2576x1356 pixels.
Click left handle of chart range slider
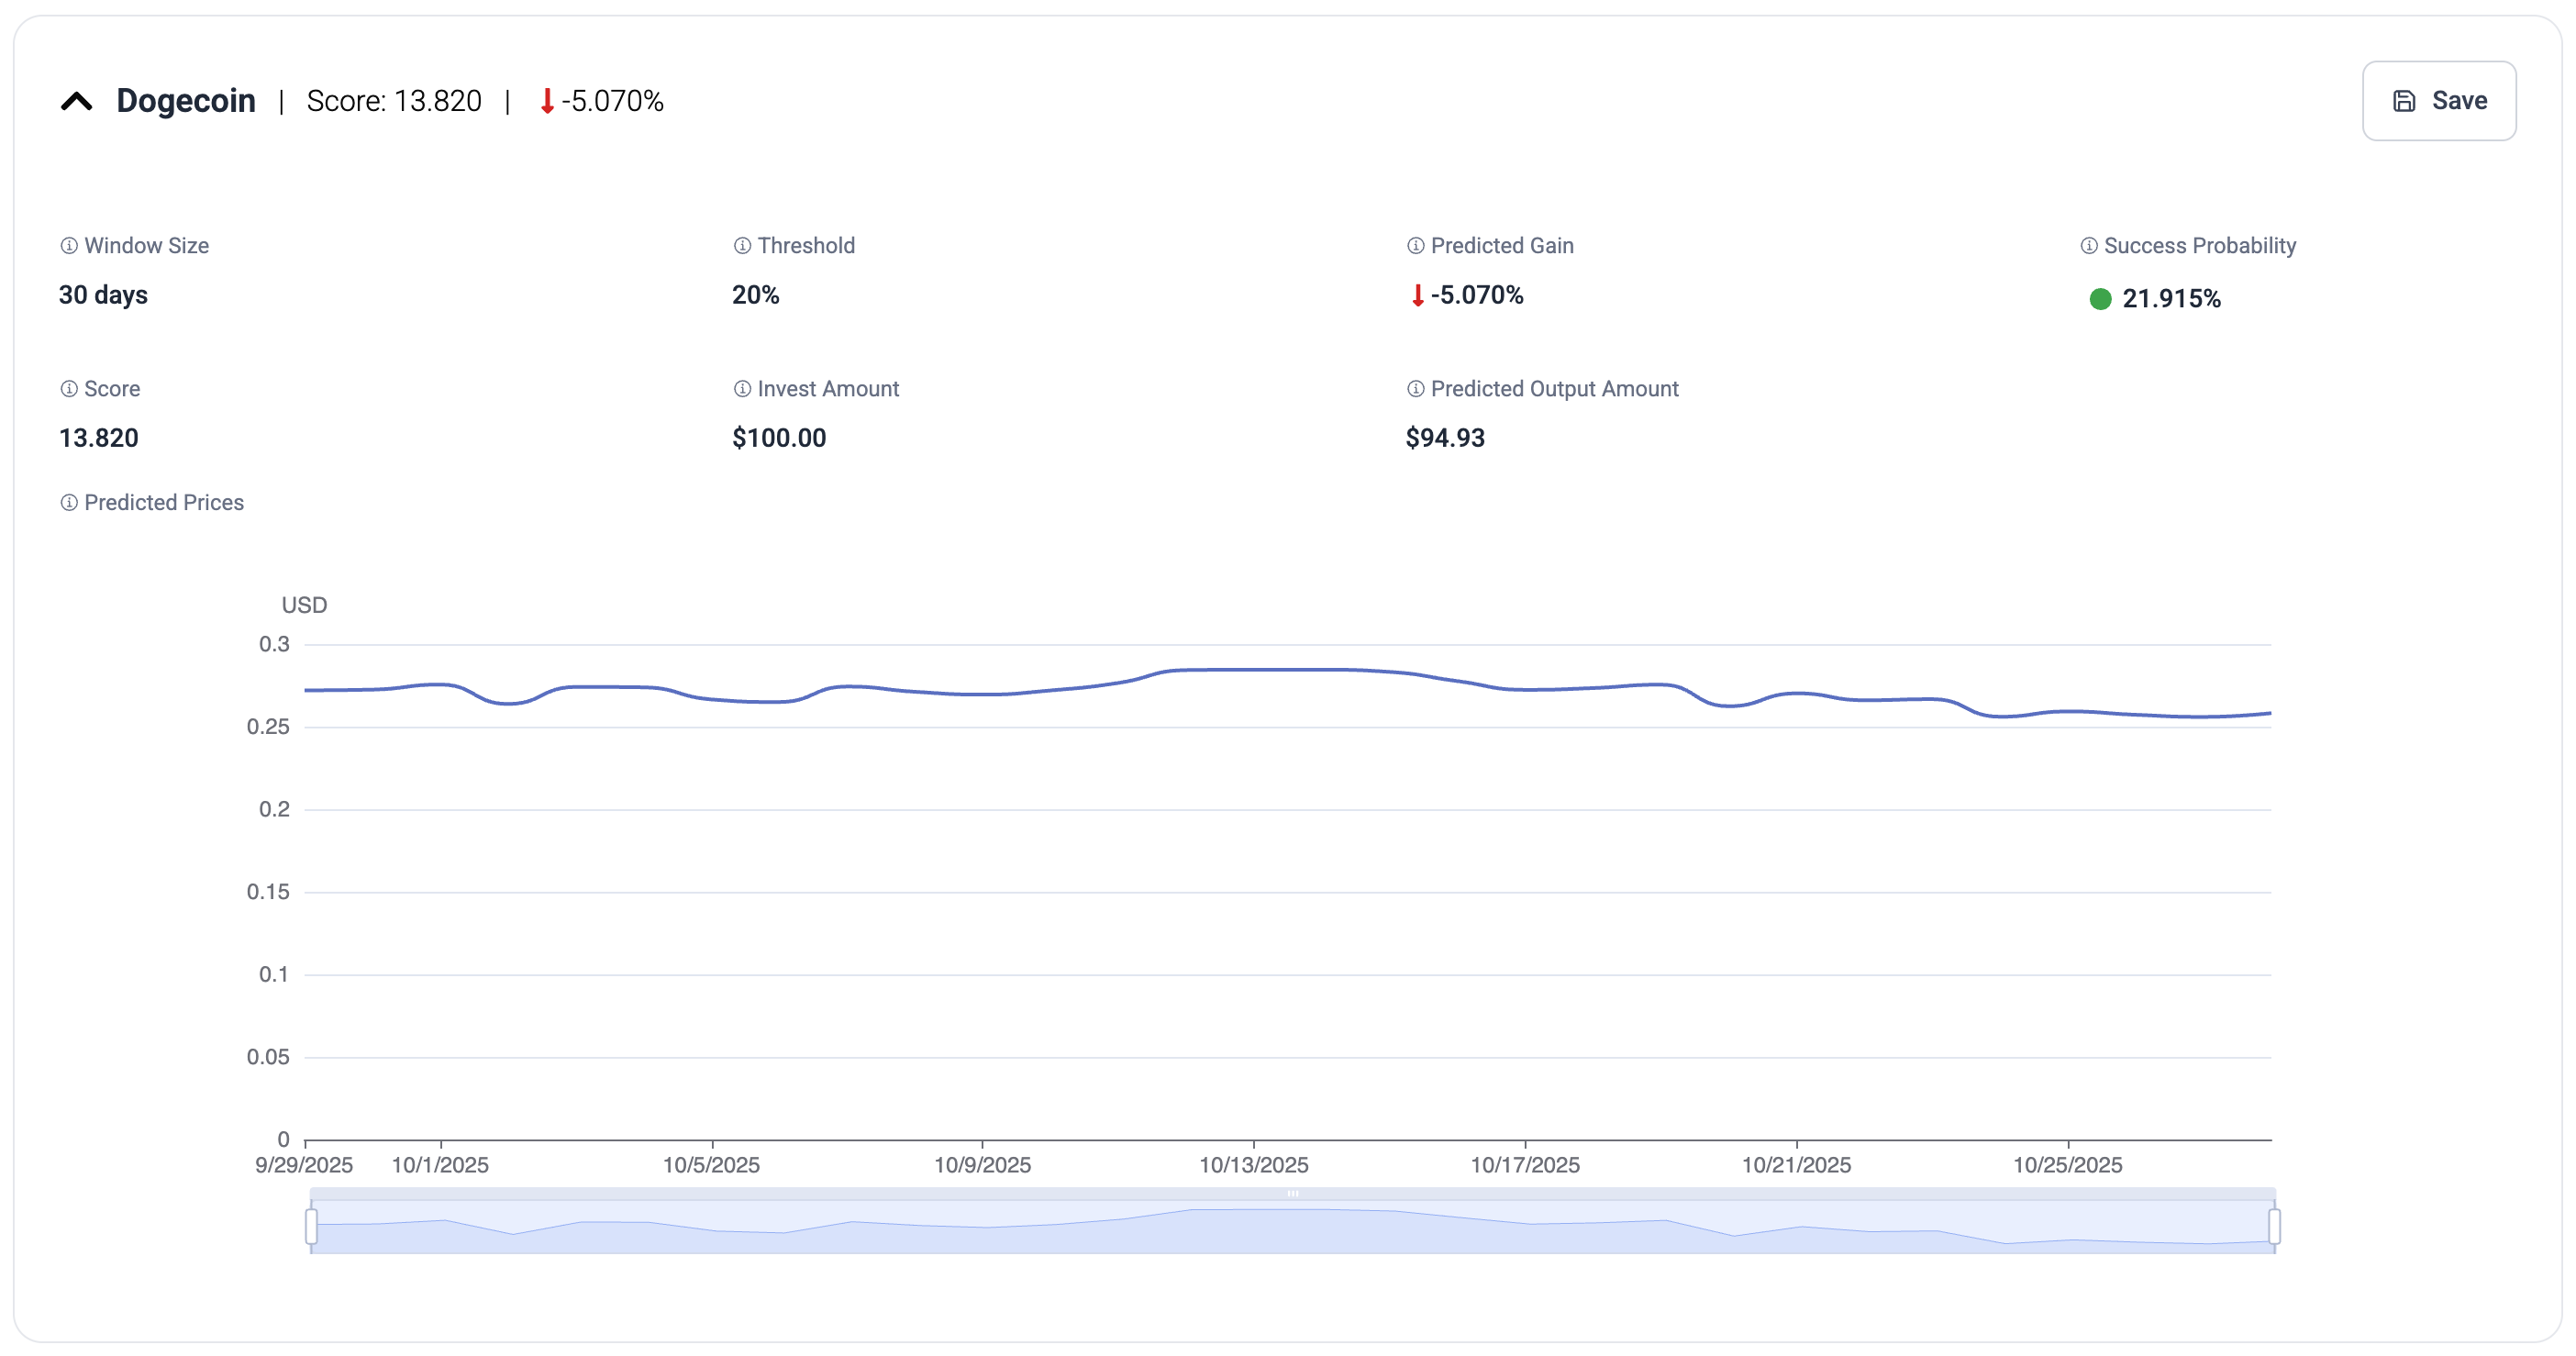point(312,1226)
